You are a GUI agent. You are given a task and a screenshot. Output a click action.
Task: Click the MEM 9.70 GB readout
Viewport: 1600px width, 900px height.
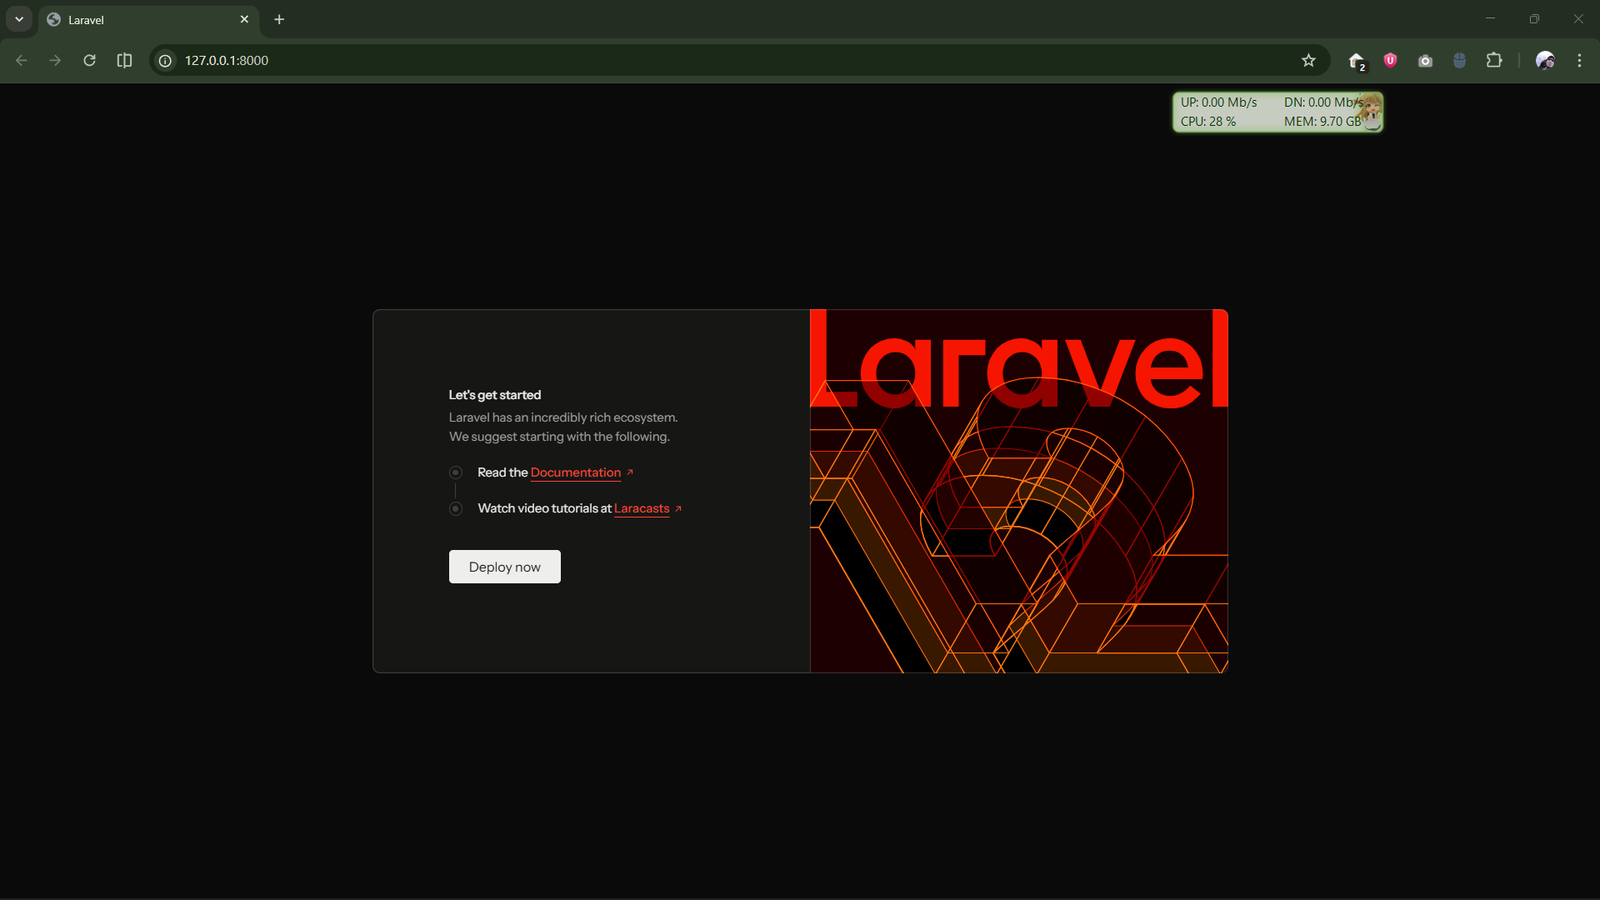point(1322,121)
